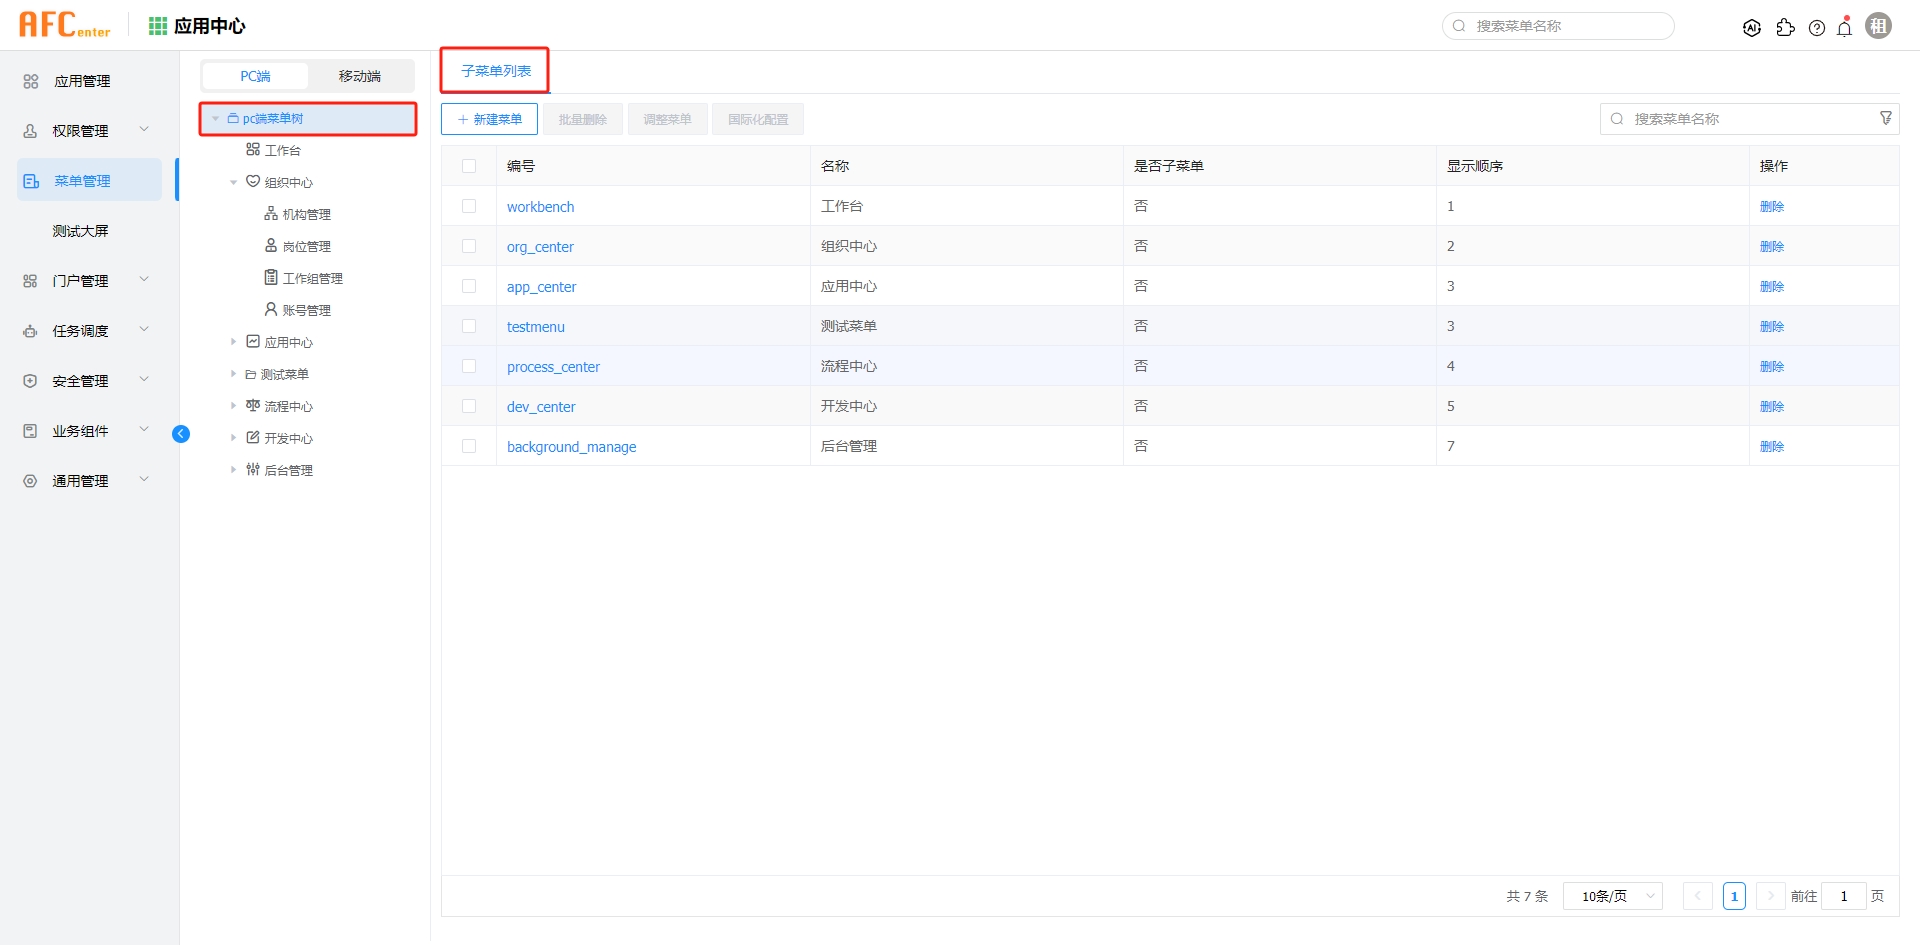Open the org_center menu link
1920x945 pixels.
[x=540, y=246]
